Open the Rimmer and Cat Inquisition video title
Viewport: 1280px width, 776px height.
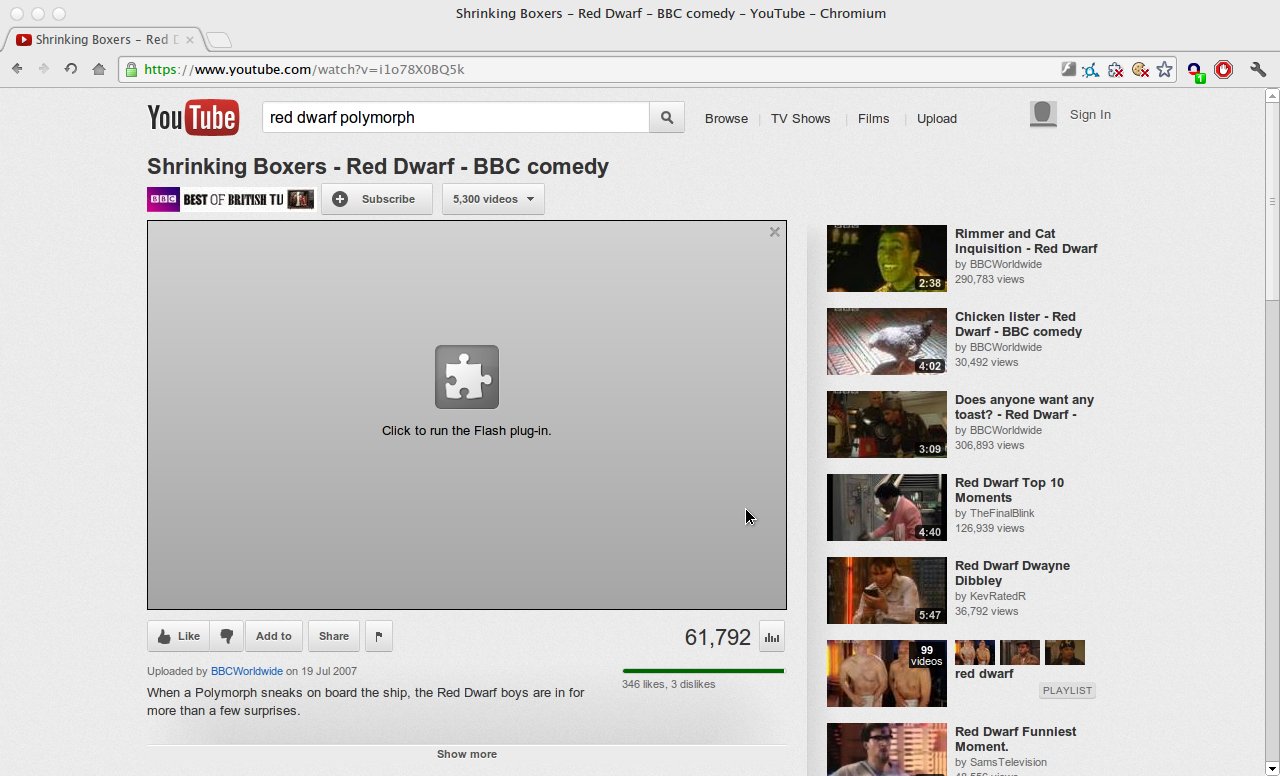(x=1026, y=241)
